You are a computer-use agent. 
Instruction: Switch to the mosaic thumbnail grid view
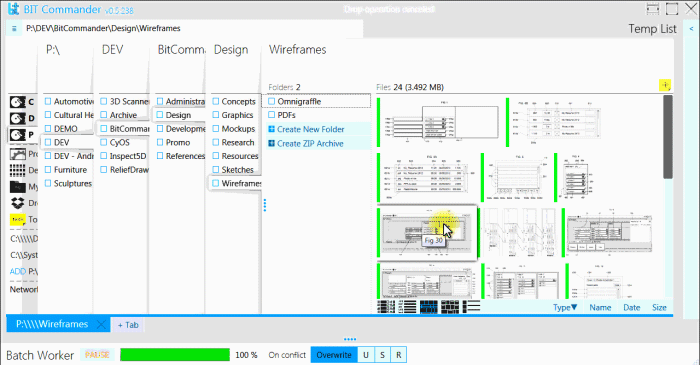(x=450, y=307)
